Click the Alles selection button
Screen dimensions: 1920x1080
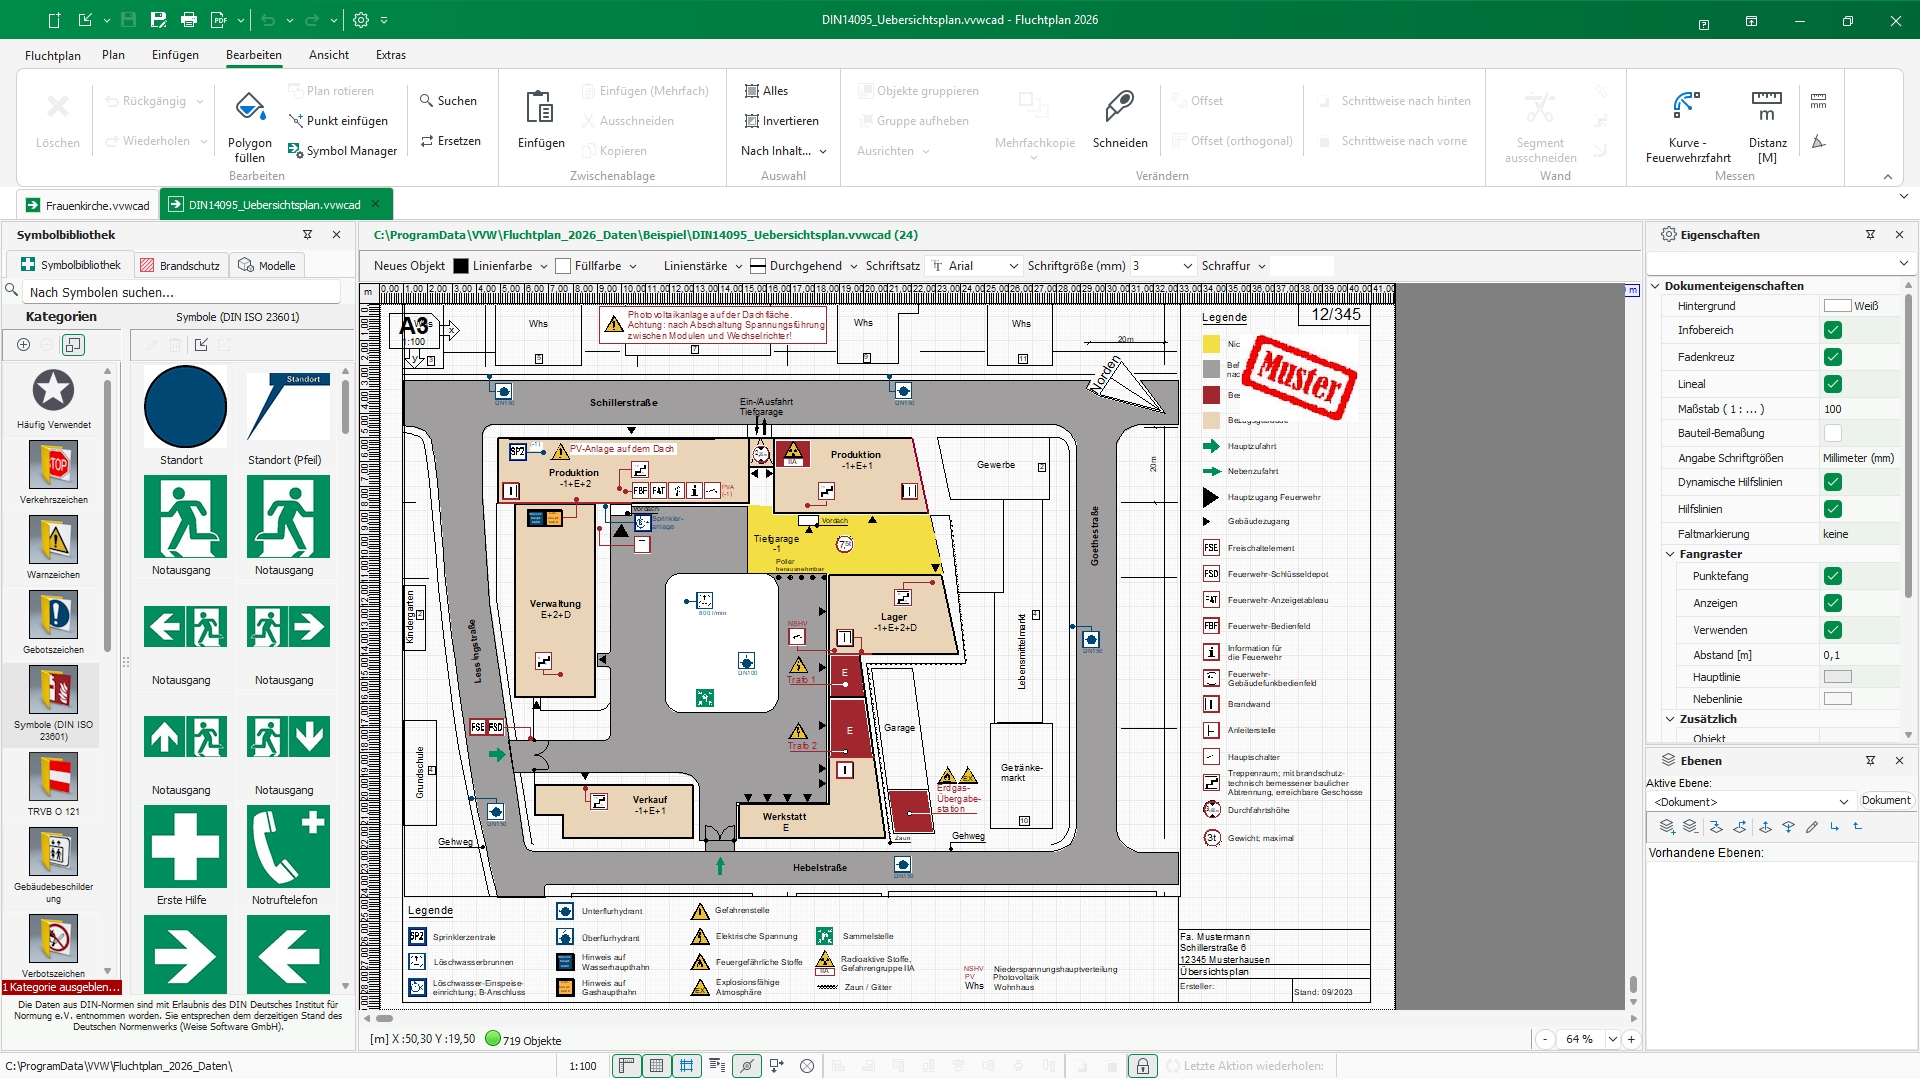(766, 91)
